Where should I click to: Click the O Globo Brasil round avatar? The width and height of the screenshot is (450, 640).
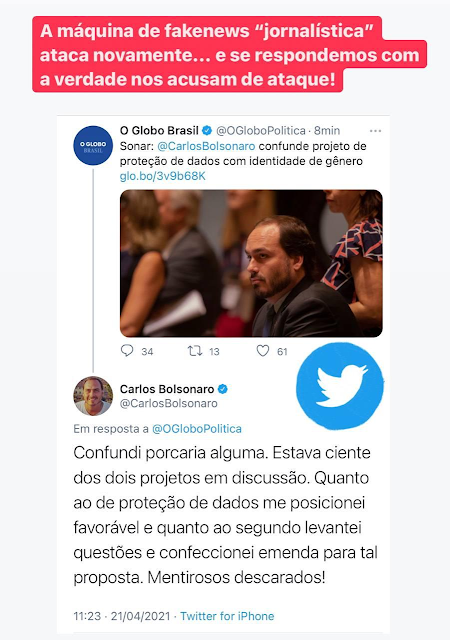(93, 145)
